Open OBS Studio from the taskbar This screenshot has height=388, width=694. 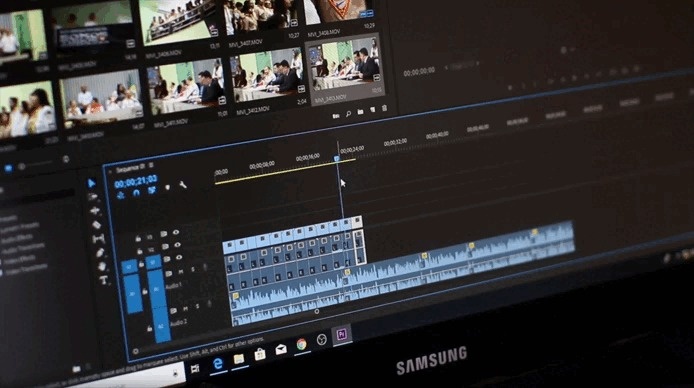pyautogui.click(x=322, y=339)
